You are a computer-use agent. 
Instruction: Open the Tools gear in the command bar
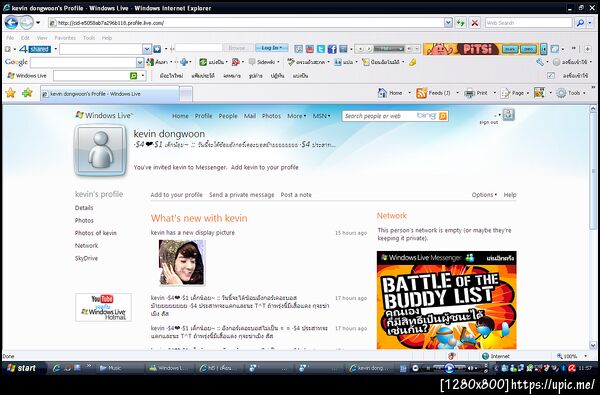point(561,93)
